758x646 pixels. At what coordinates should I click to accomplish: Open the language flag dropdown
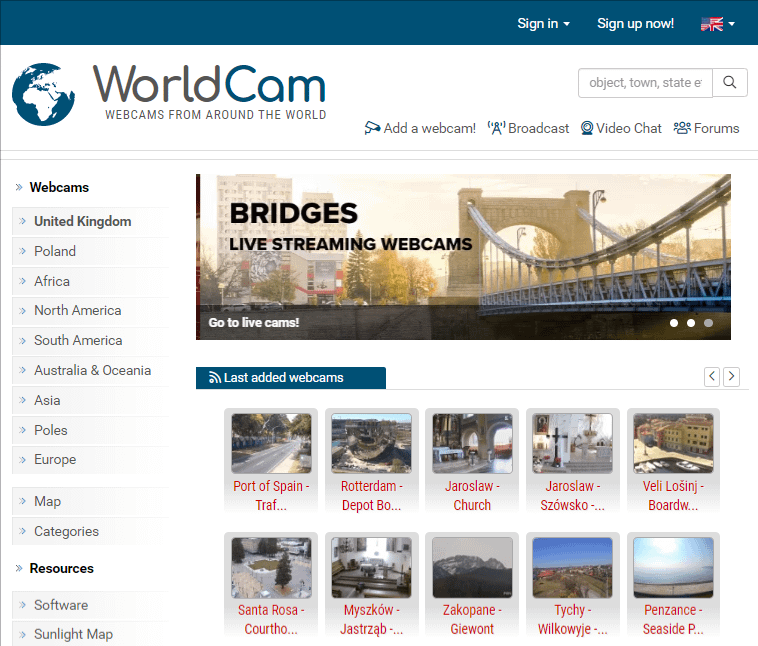[717, 23]
